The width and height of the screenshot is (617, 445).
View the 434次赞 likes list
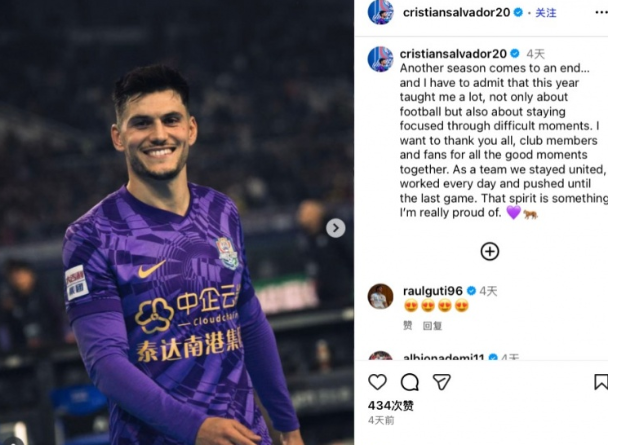(x=390, y=406)
